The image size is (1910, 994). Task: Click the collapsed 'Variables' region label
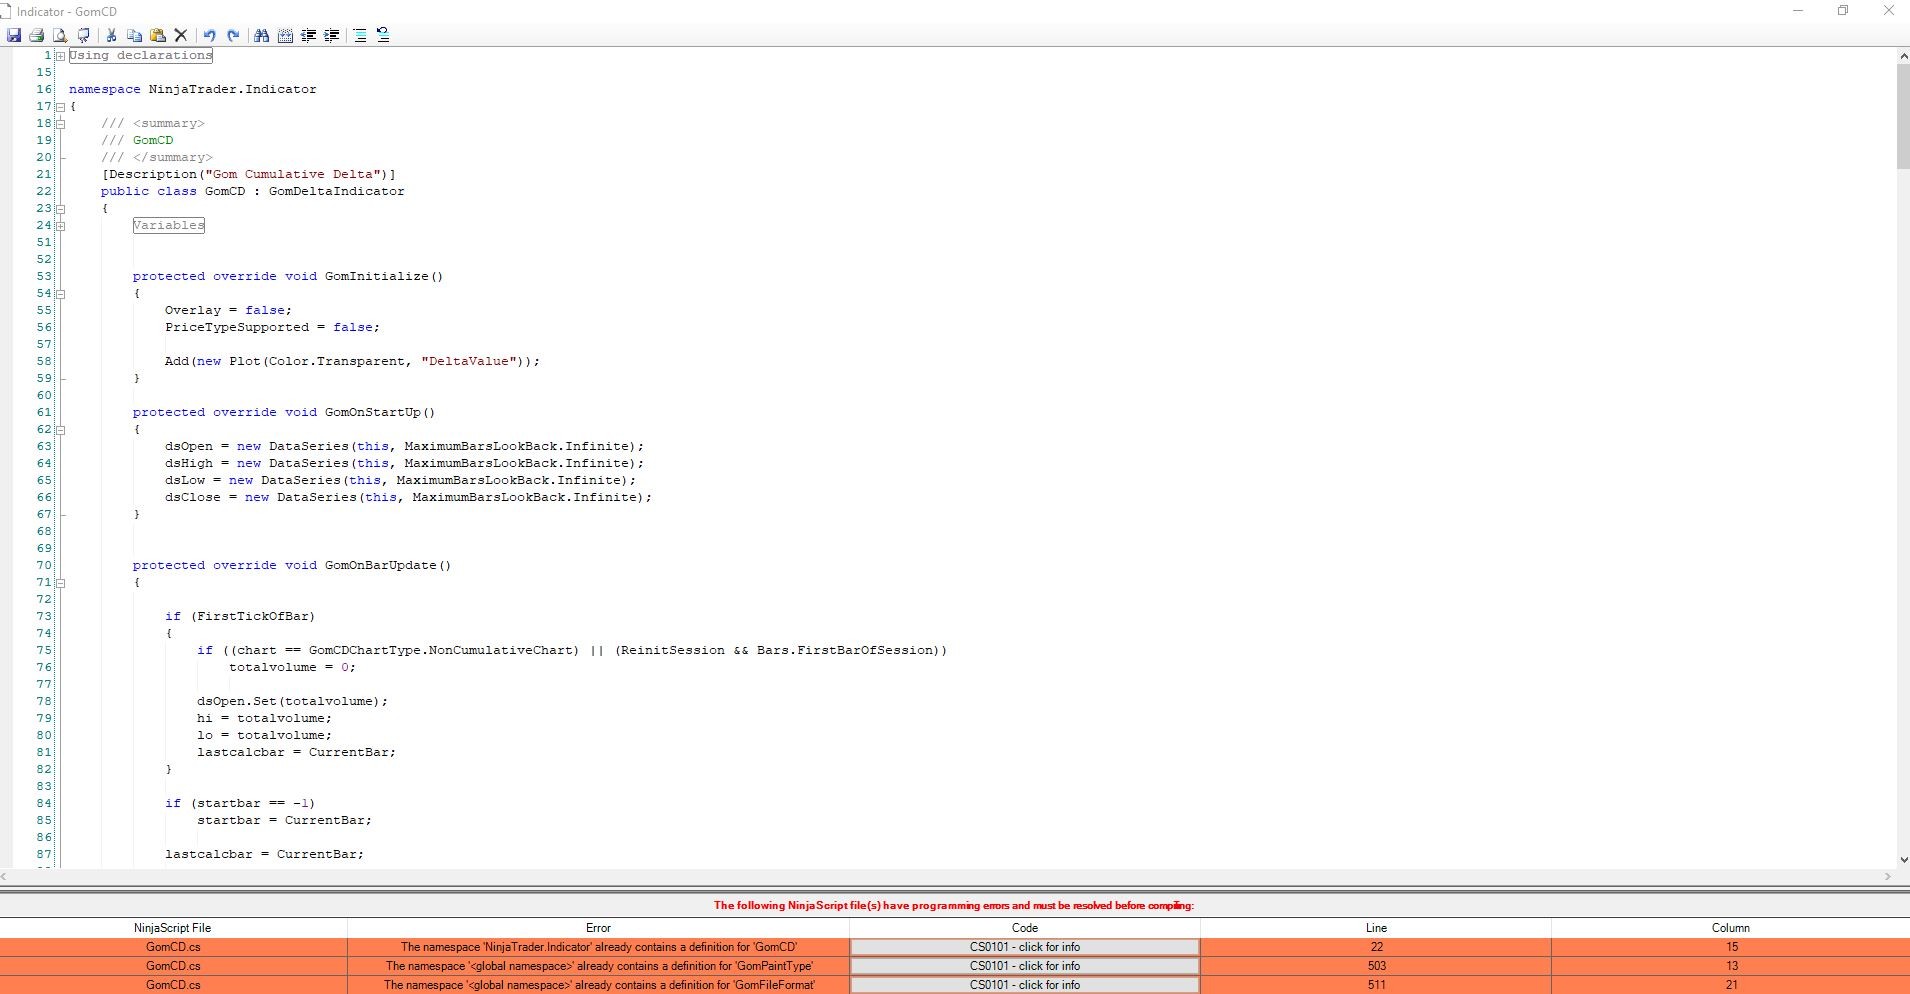(x=169, y=226)
